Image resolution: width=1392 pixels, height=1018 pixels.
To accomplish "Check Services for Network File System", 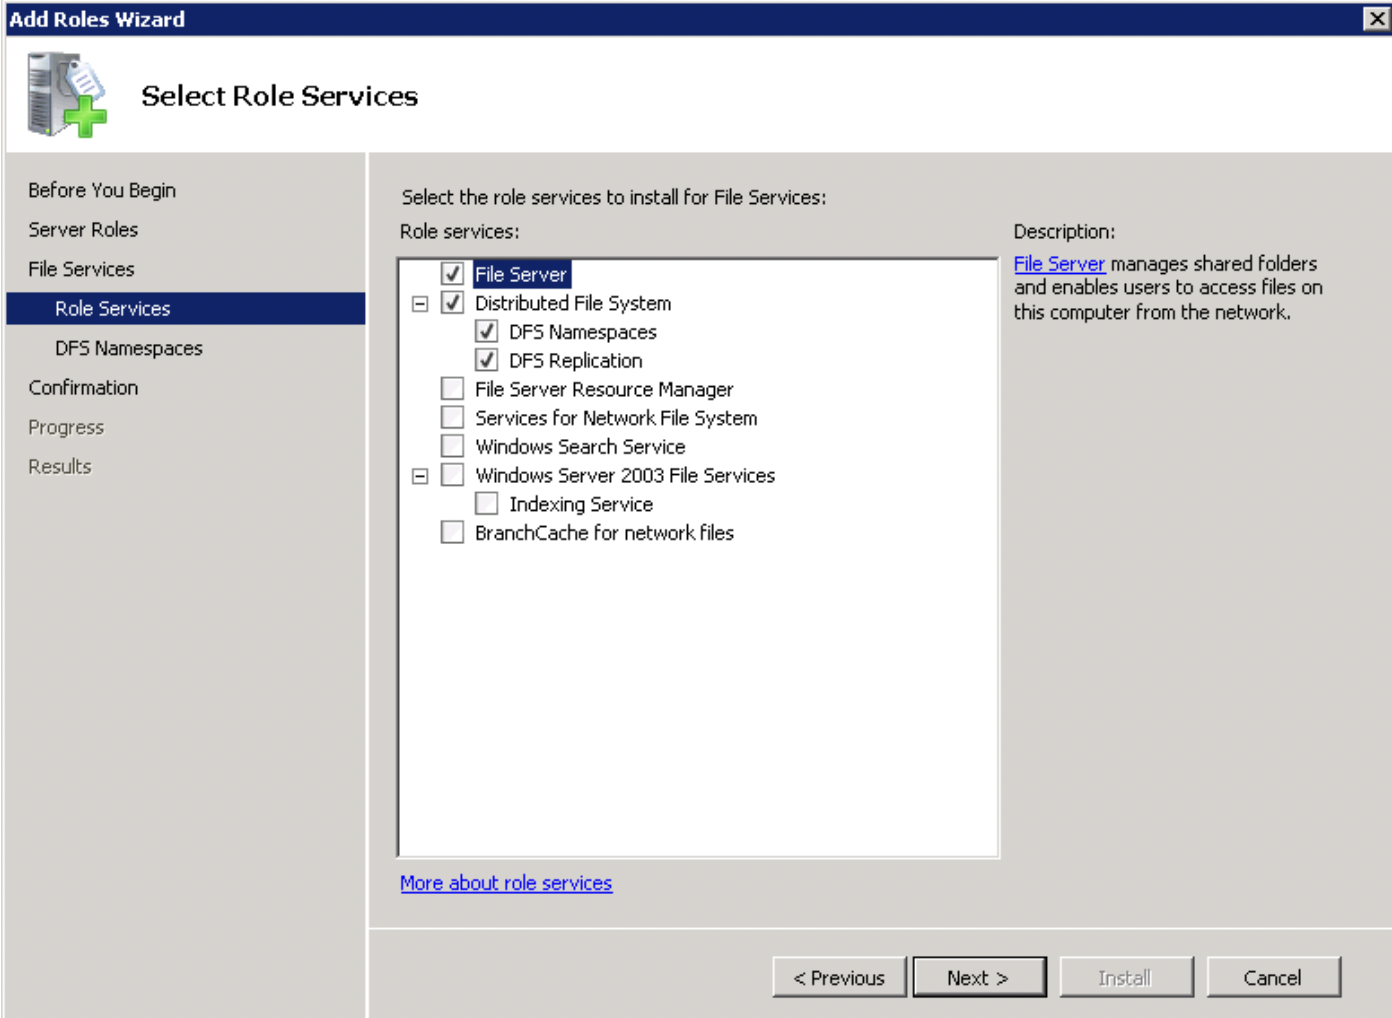I will (x=452, y=417).
